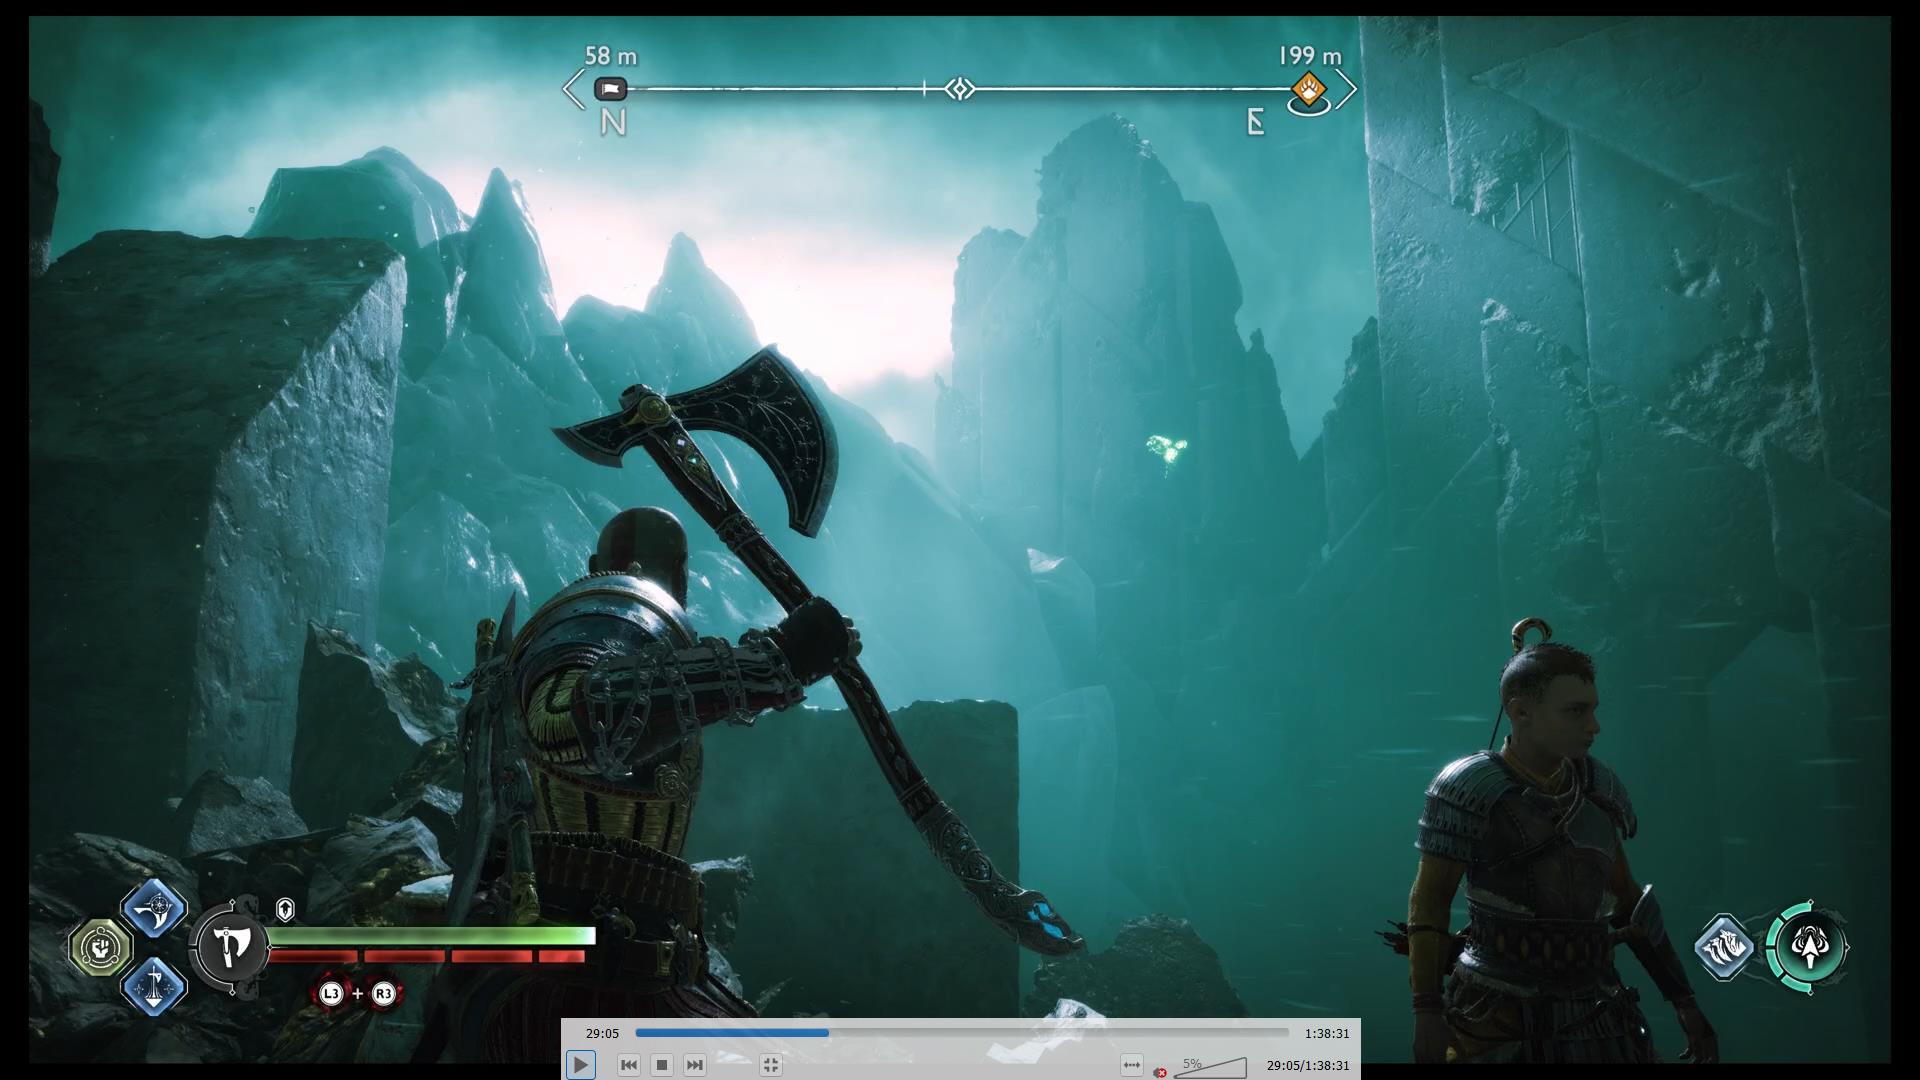Click the flag marker on the compass
The image size is (1920, 1080).
pyautogui.click(x=611, y=89)
